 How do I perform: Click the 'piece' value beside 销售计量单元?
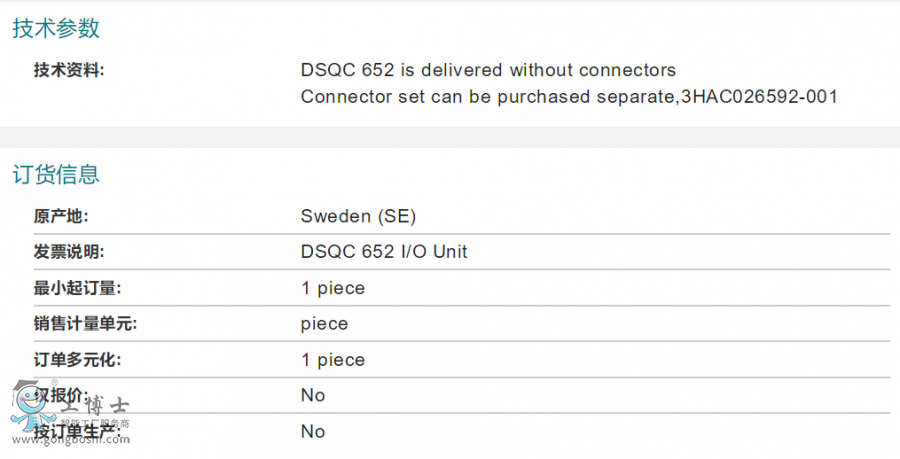[324, 324]
